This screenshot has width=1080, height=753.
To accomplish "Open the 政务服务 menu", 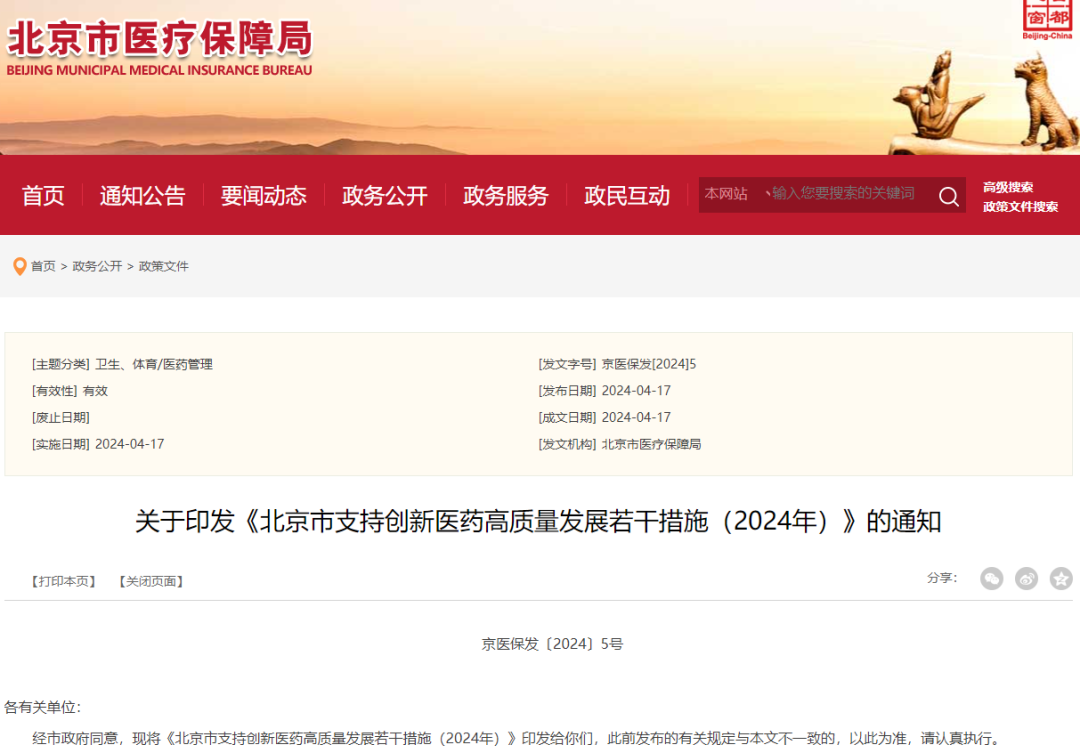I will (506, 196).
